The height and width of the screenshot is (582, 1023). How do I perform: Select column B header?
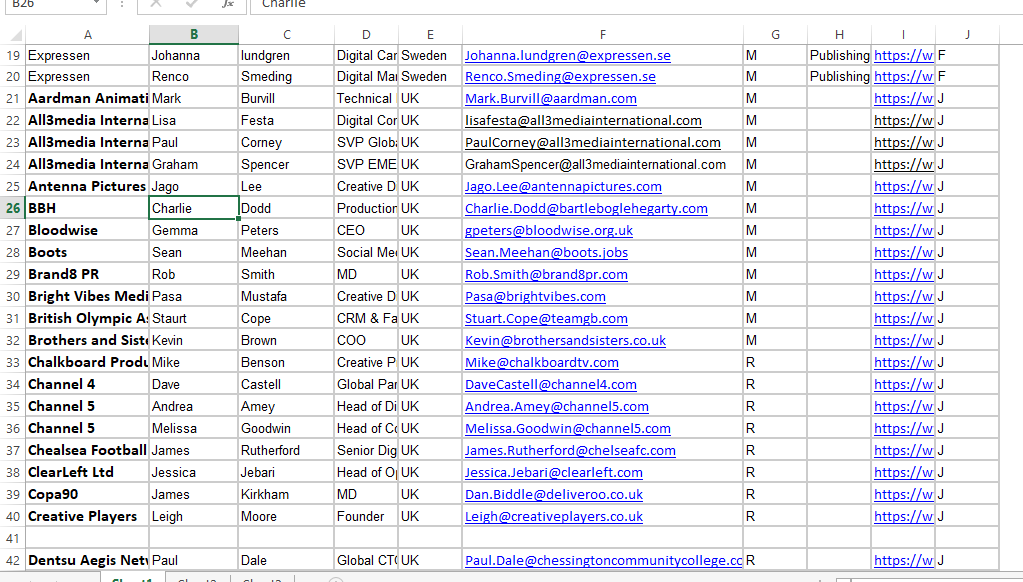194,35
